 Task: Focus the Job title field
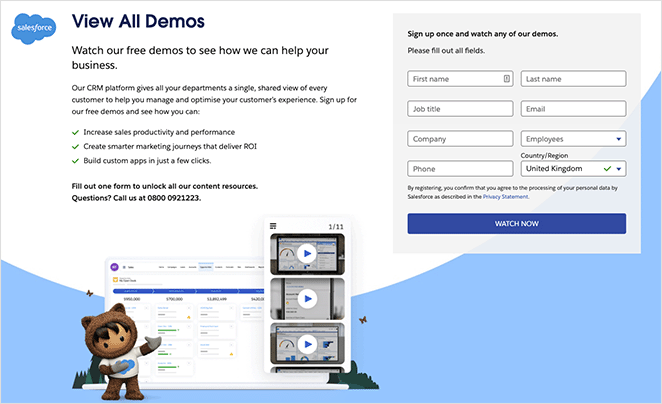pyautogui.click(x=460, y=109)
